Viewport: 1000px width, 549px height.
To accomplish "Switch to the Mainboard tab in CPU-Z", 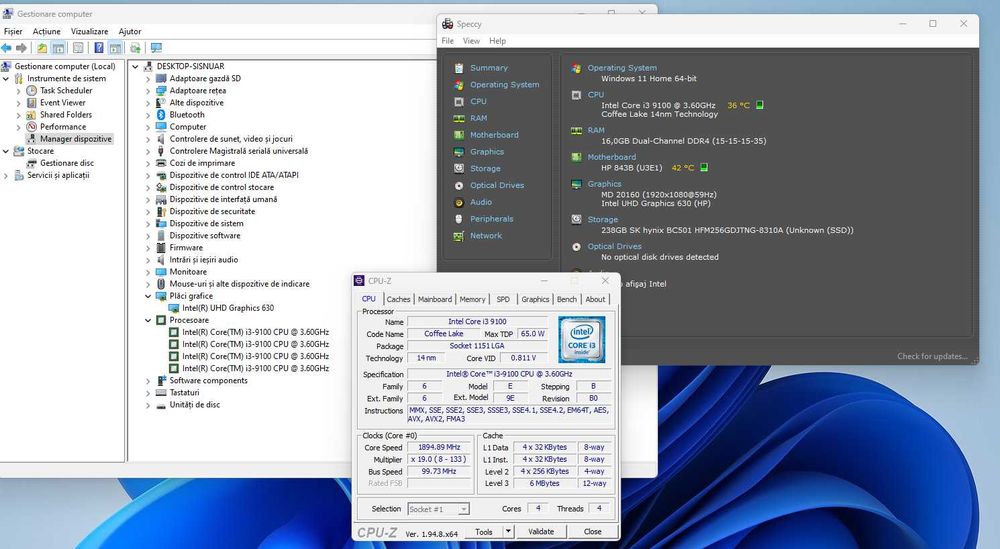I will (435, 299).
